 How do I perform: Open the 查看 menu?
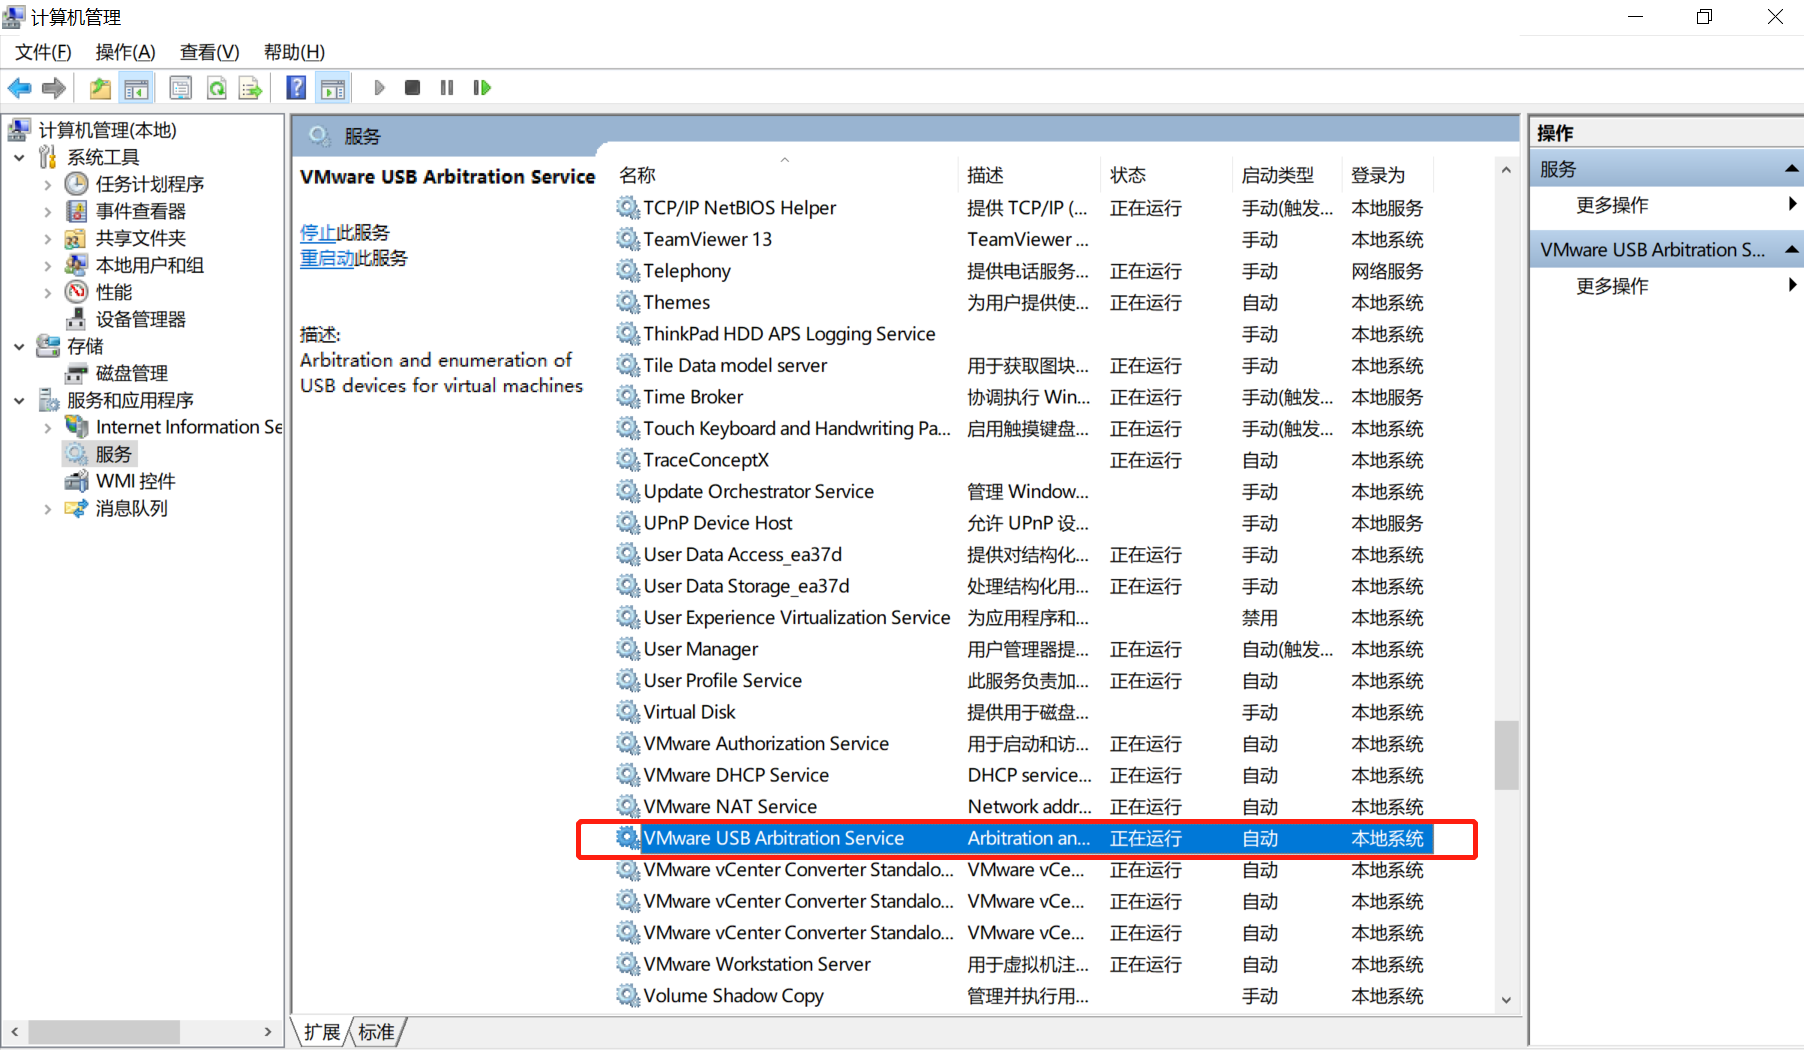point(208,51)
